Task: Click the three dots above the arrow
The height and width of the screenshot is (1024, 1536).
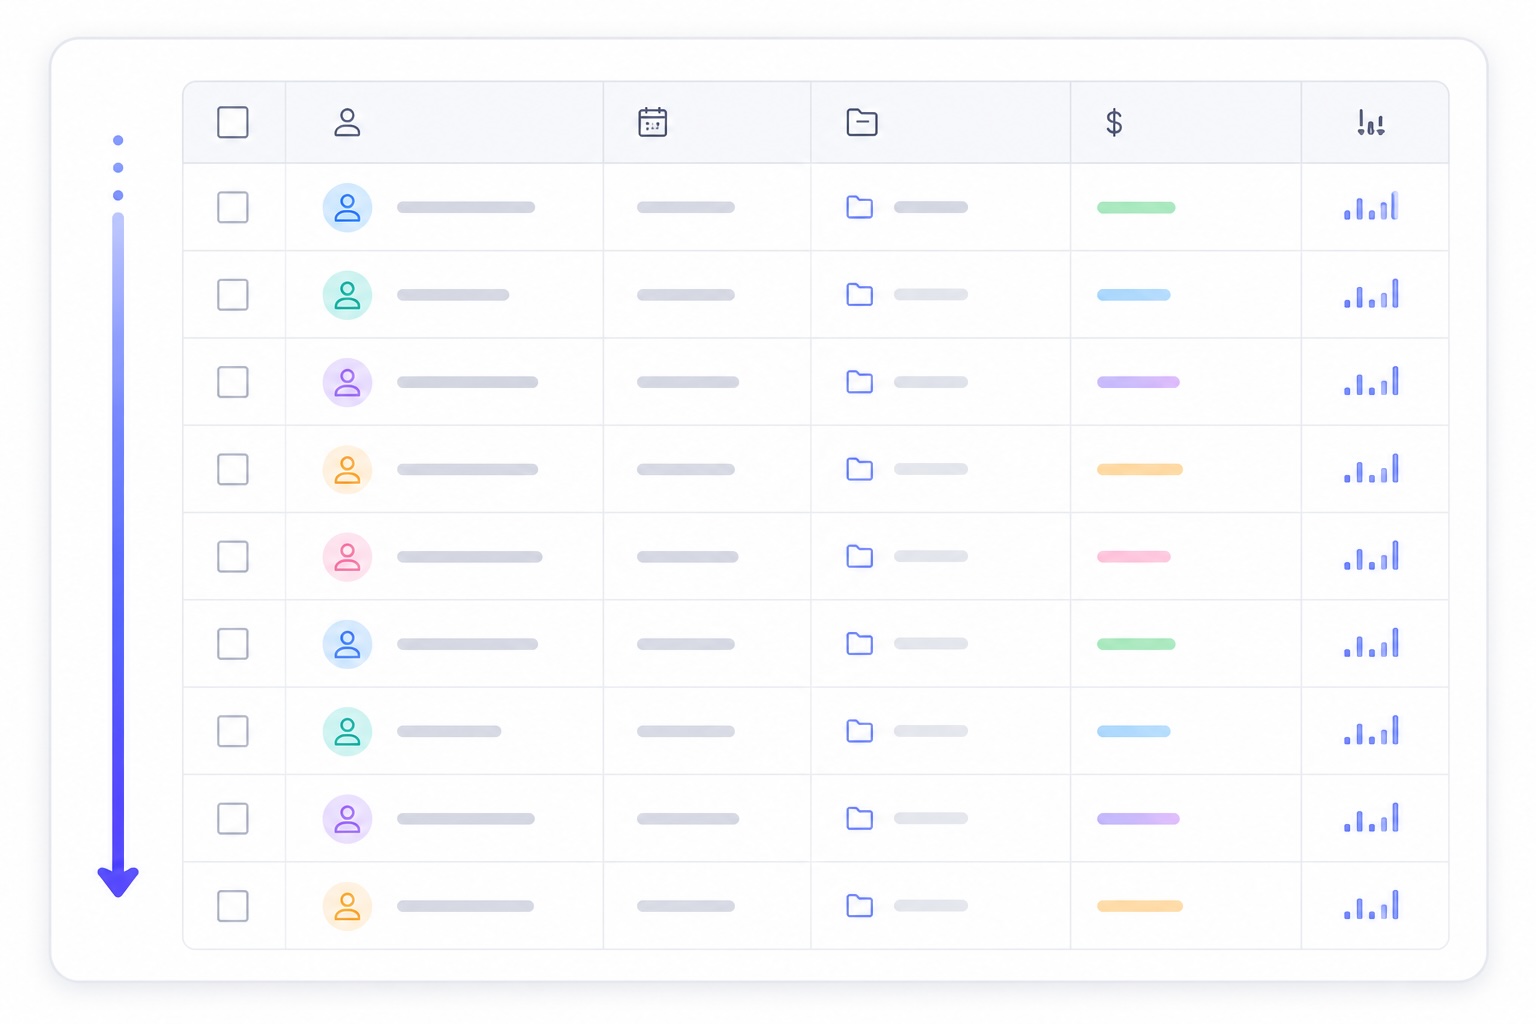Action: coord(118,167)
